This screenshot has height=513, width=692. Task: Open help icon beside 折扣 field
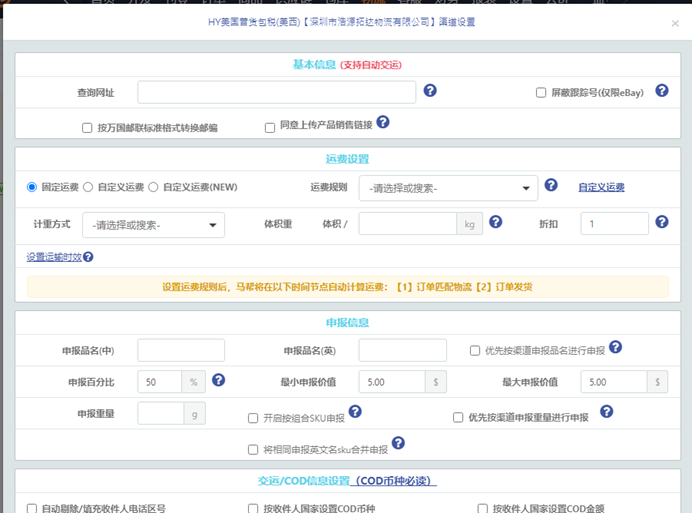pos(662,222)
